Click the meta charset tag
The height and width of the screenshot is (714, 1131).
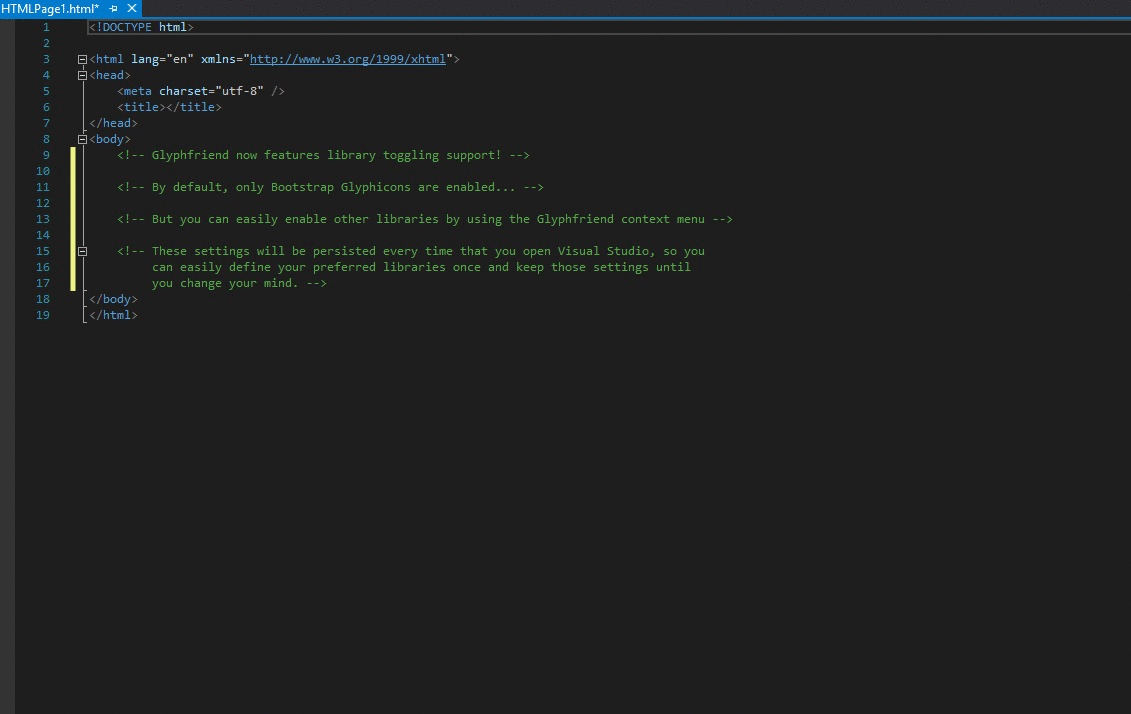coord(201,91)
